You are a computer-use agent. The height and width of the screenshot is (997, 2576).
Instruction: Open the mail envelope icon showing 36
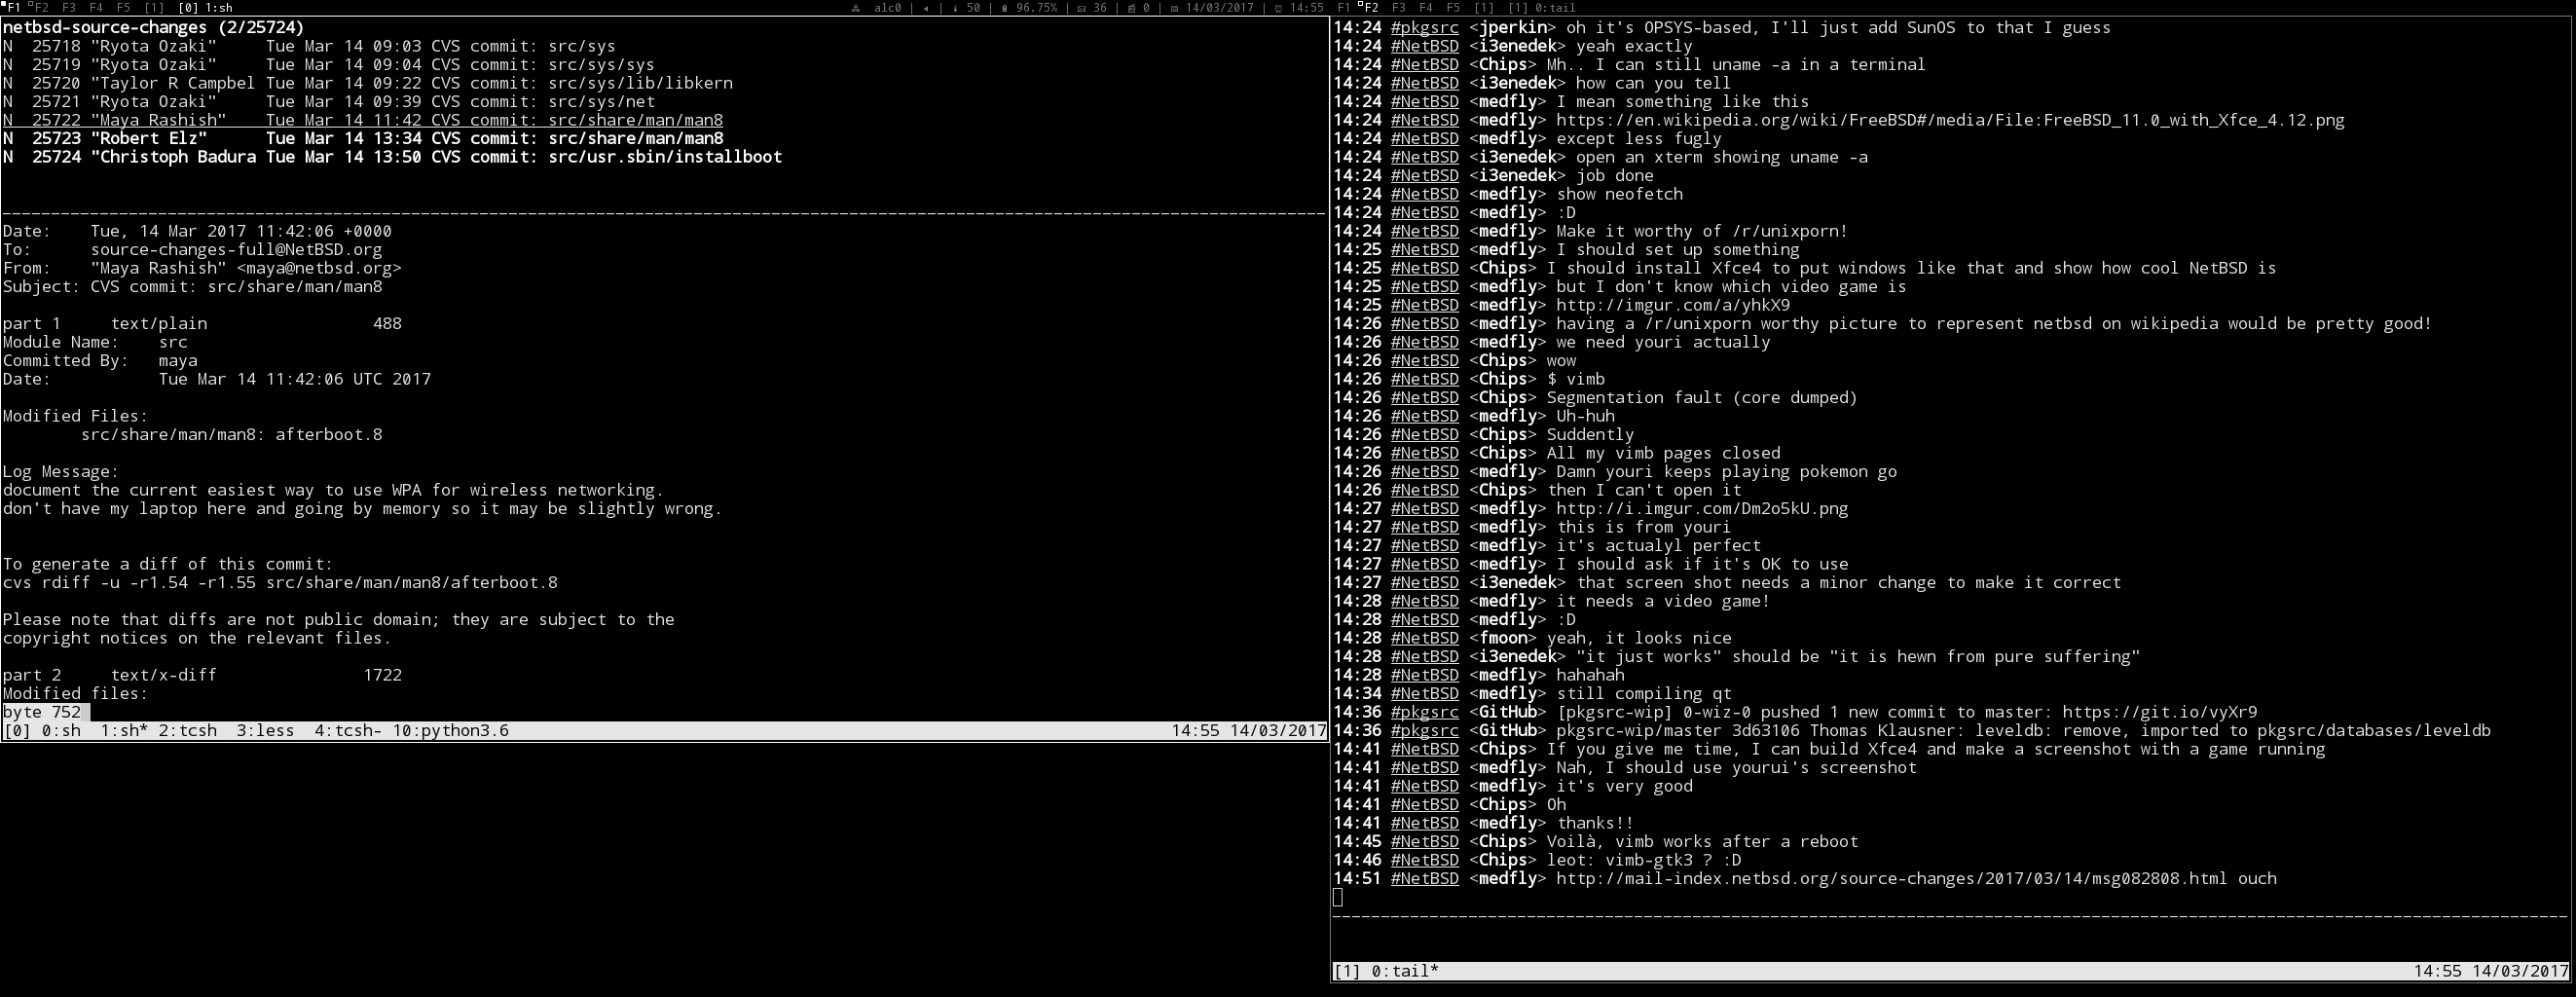(x=1081, y=8)
